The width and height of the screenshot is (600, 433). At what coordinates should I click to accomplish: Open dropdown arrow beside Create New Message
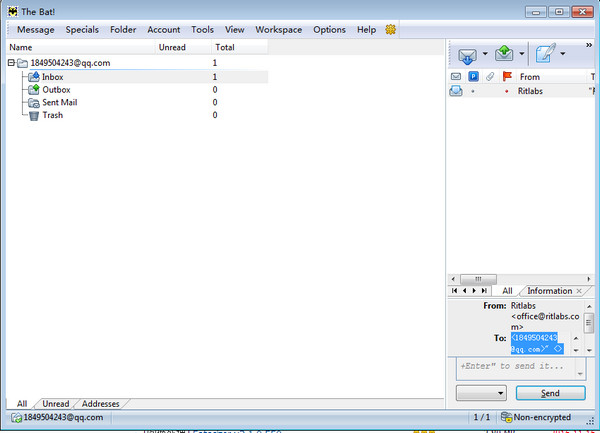coord(563,54)
